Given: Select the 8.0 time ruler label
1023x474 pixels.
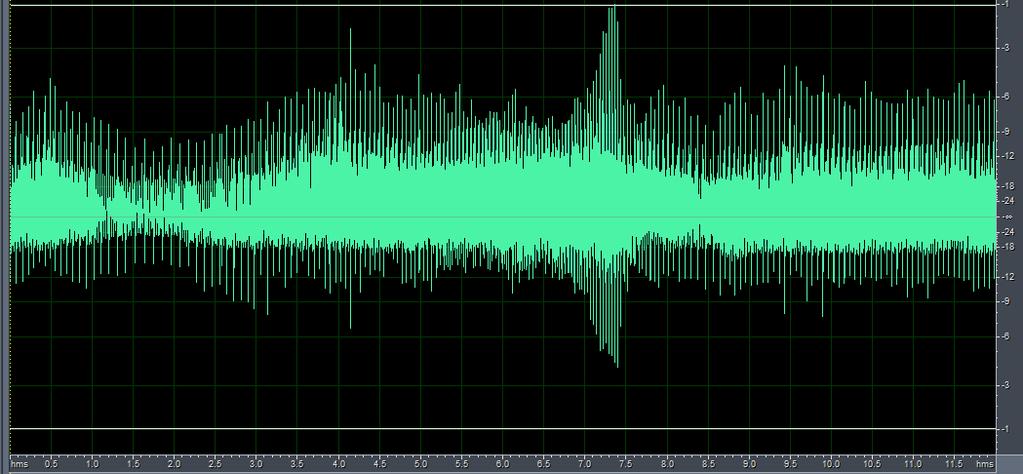Looking at the screenshot, I should (x=667, y=464).
